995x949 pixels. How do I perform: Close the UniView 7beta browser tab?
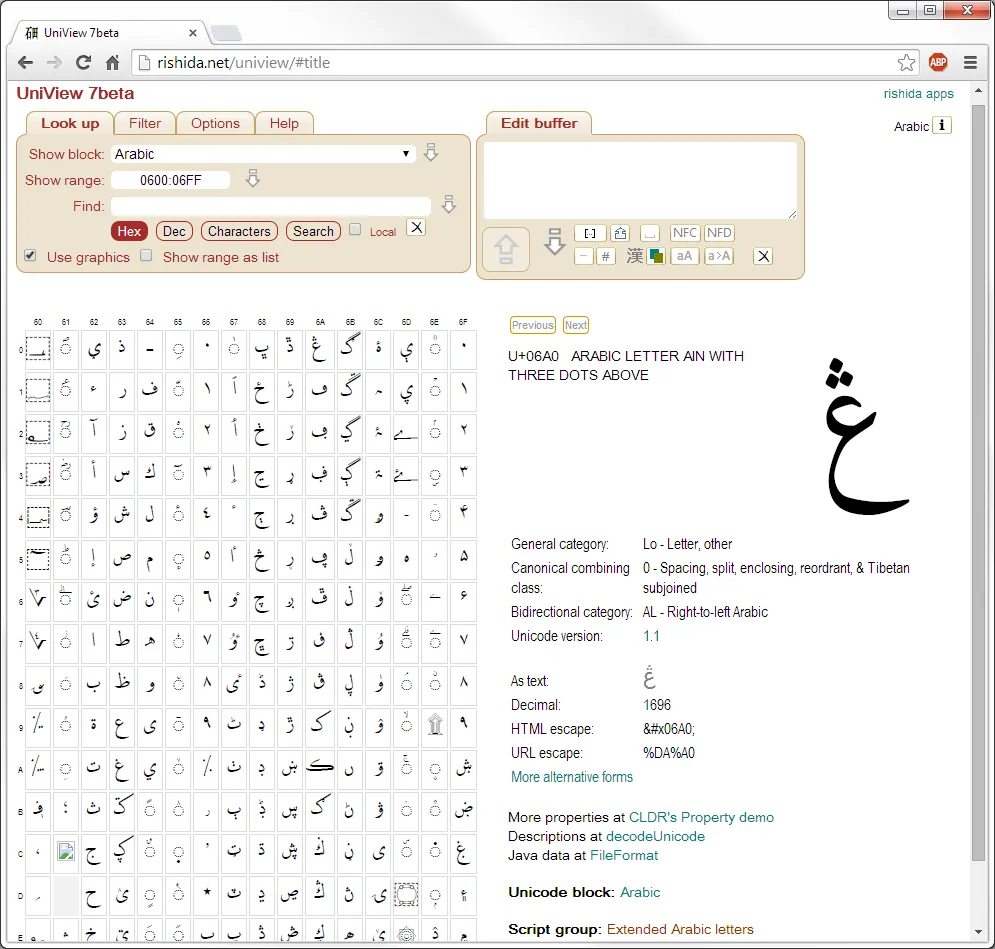(x=193, y=33)
